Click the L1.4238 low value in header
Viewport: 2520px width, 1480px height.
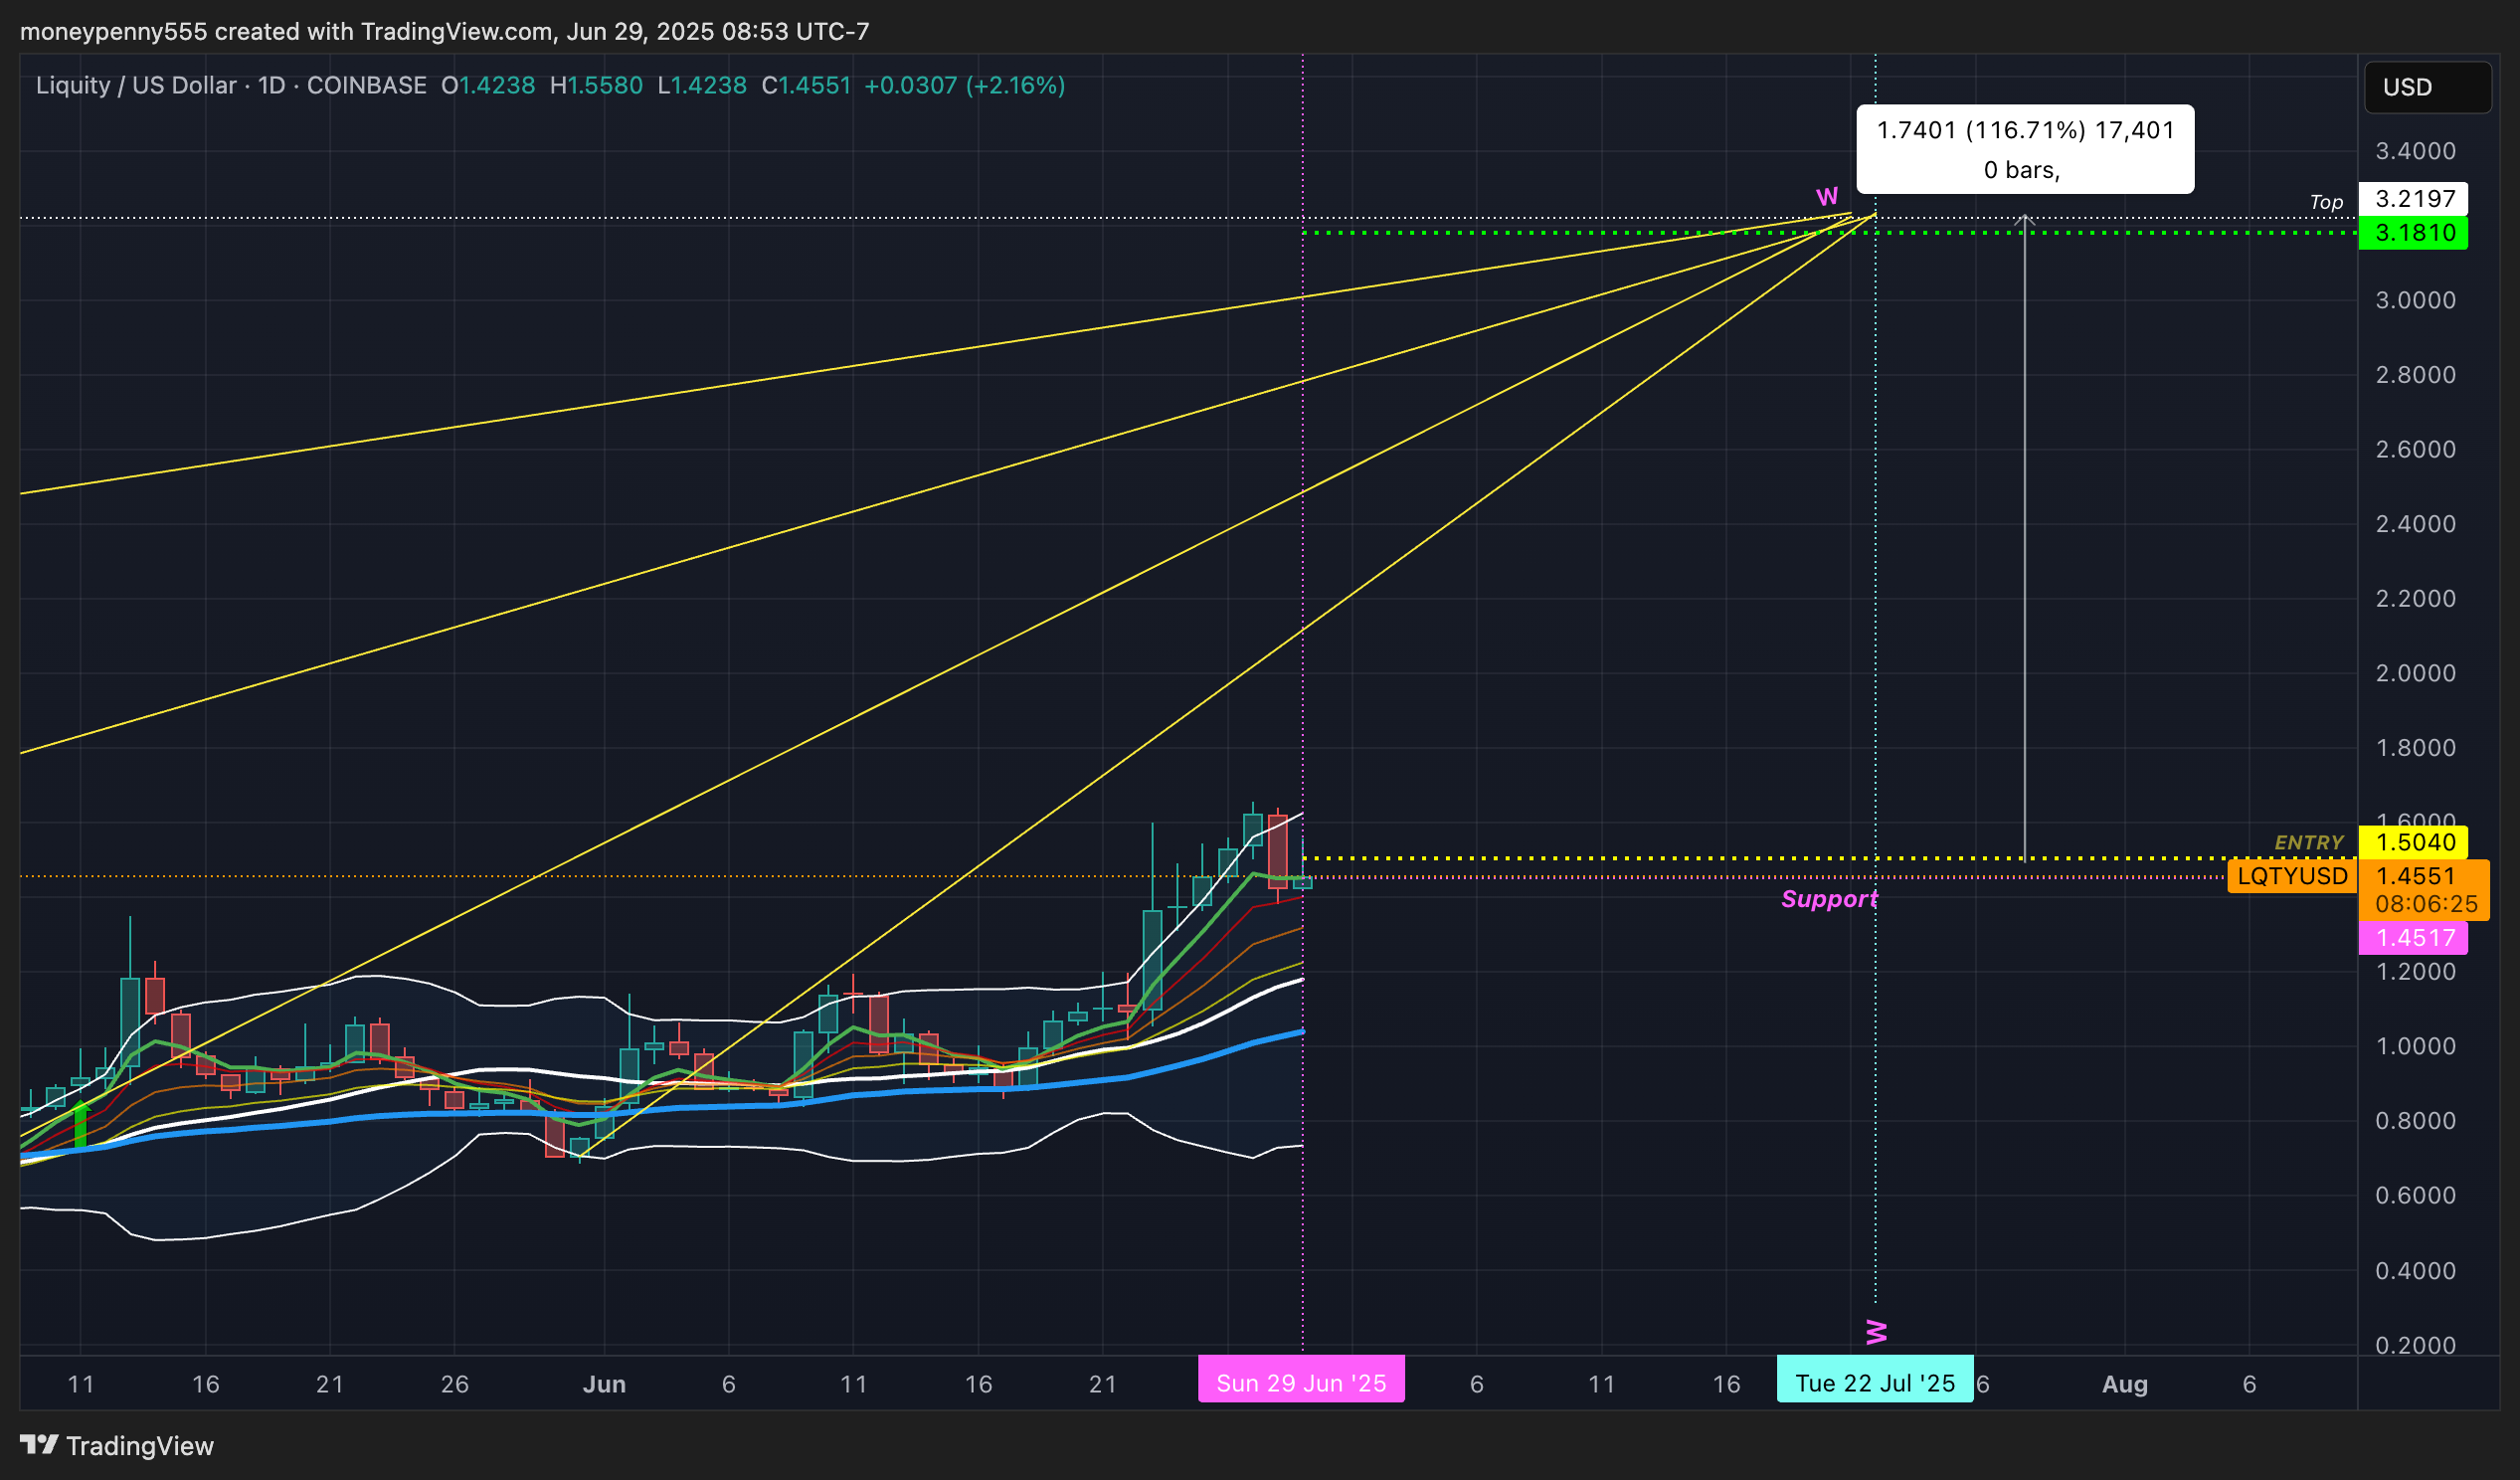point(702,86)
